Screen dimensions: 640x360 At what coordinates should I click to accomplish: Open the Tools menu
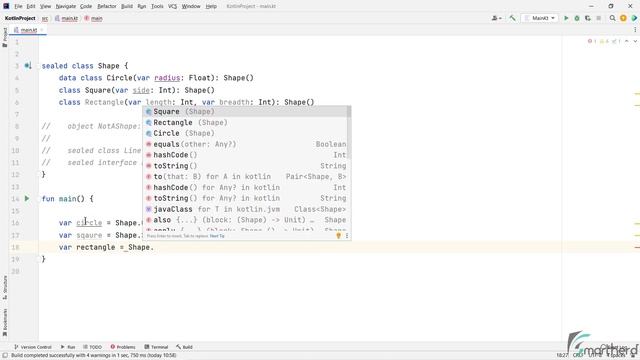point(157,6)
